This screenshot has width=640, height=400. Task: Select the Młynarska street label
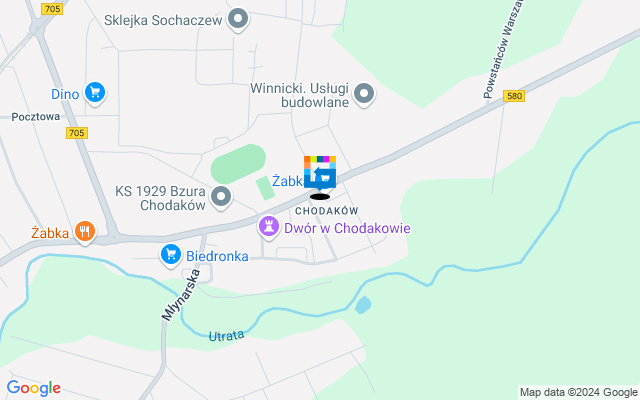[x=180, y=295]
